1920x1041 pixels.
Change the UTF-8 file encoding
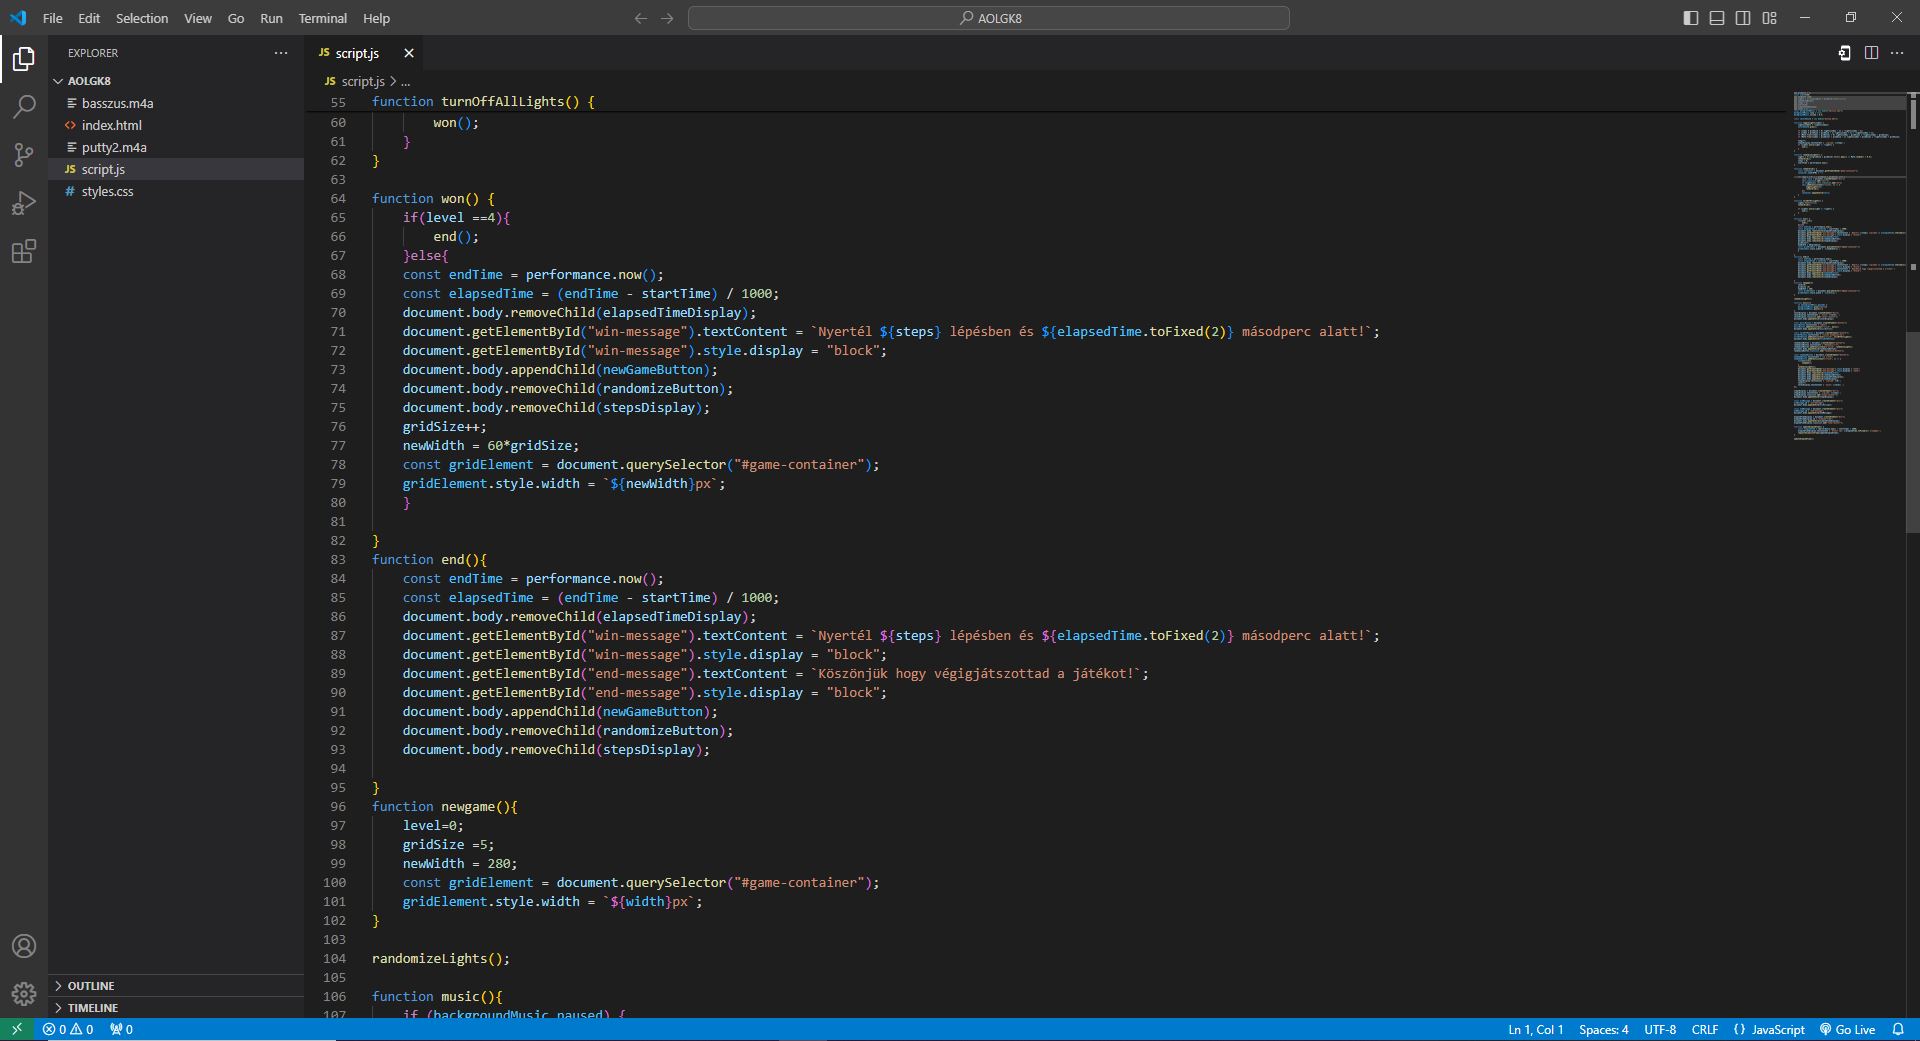(1660, 1029)
